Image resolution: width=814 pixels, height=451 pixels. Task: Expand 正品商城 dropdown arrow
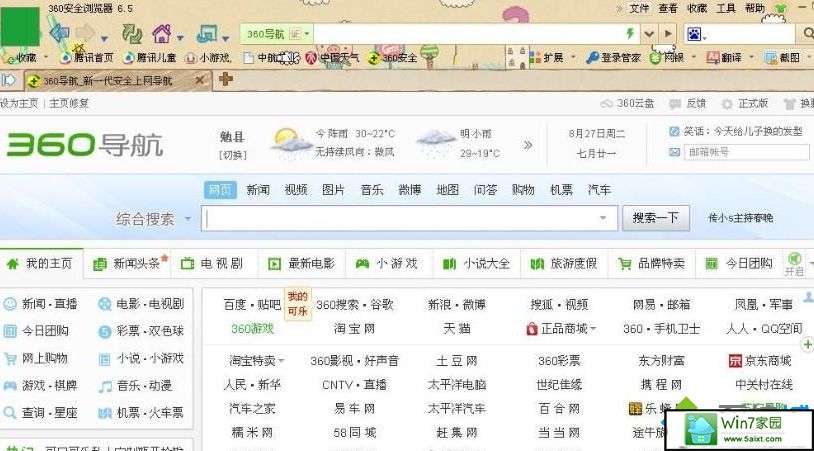point(593,329)
